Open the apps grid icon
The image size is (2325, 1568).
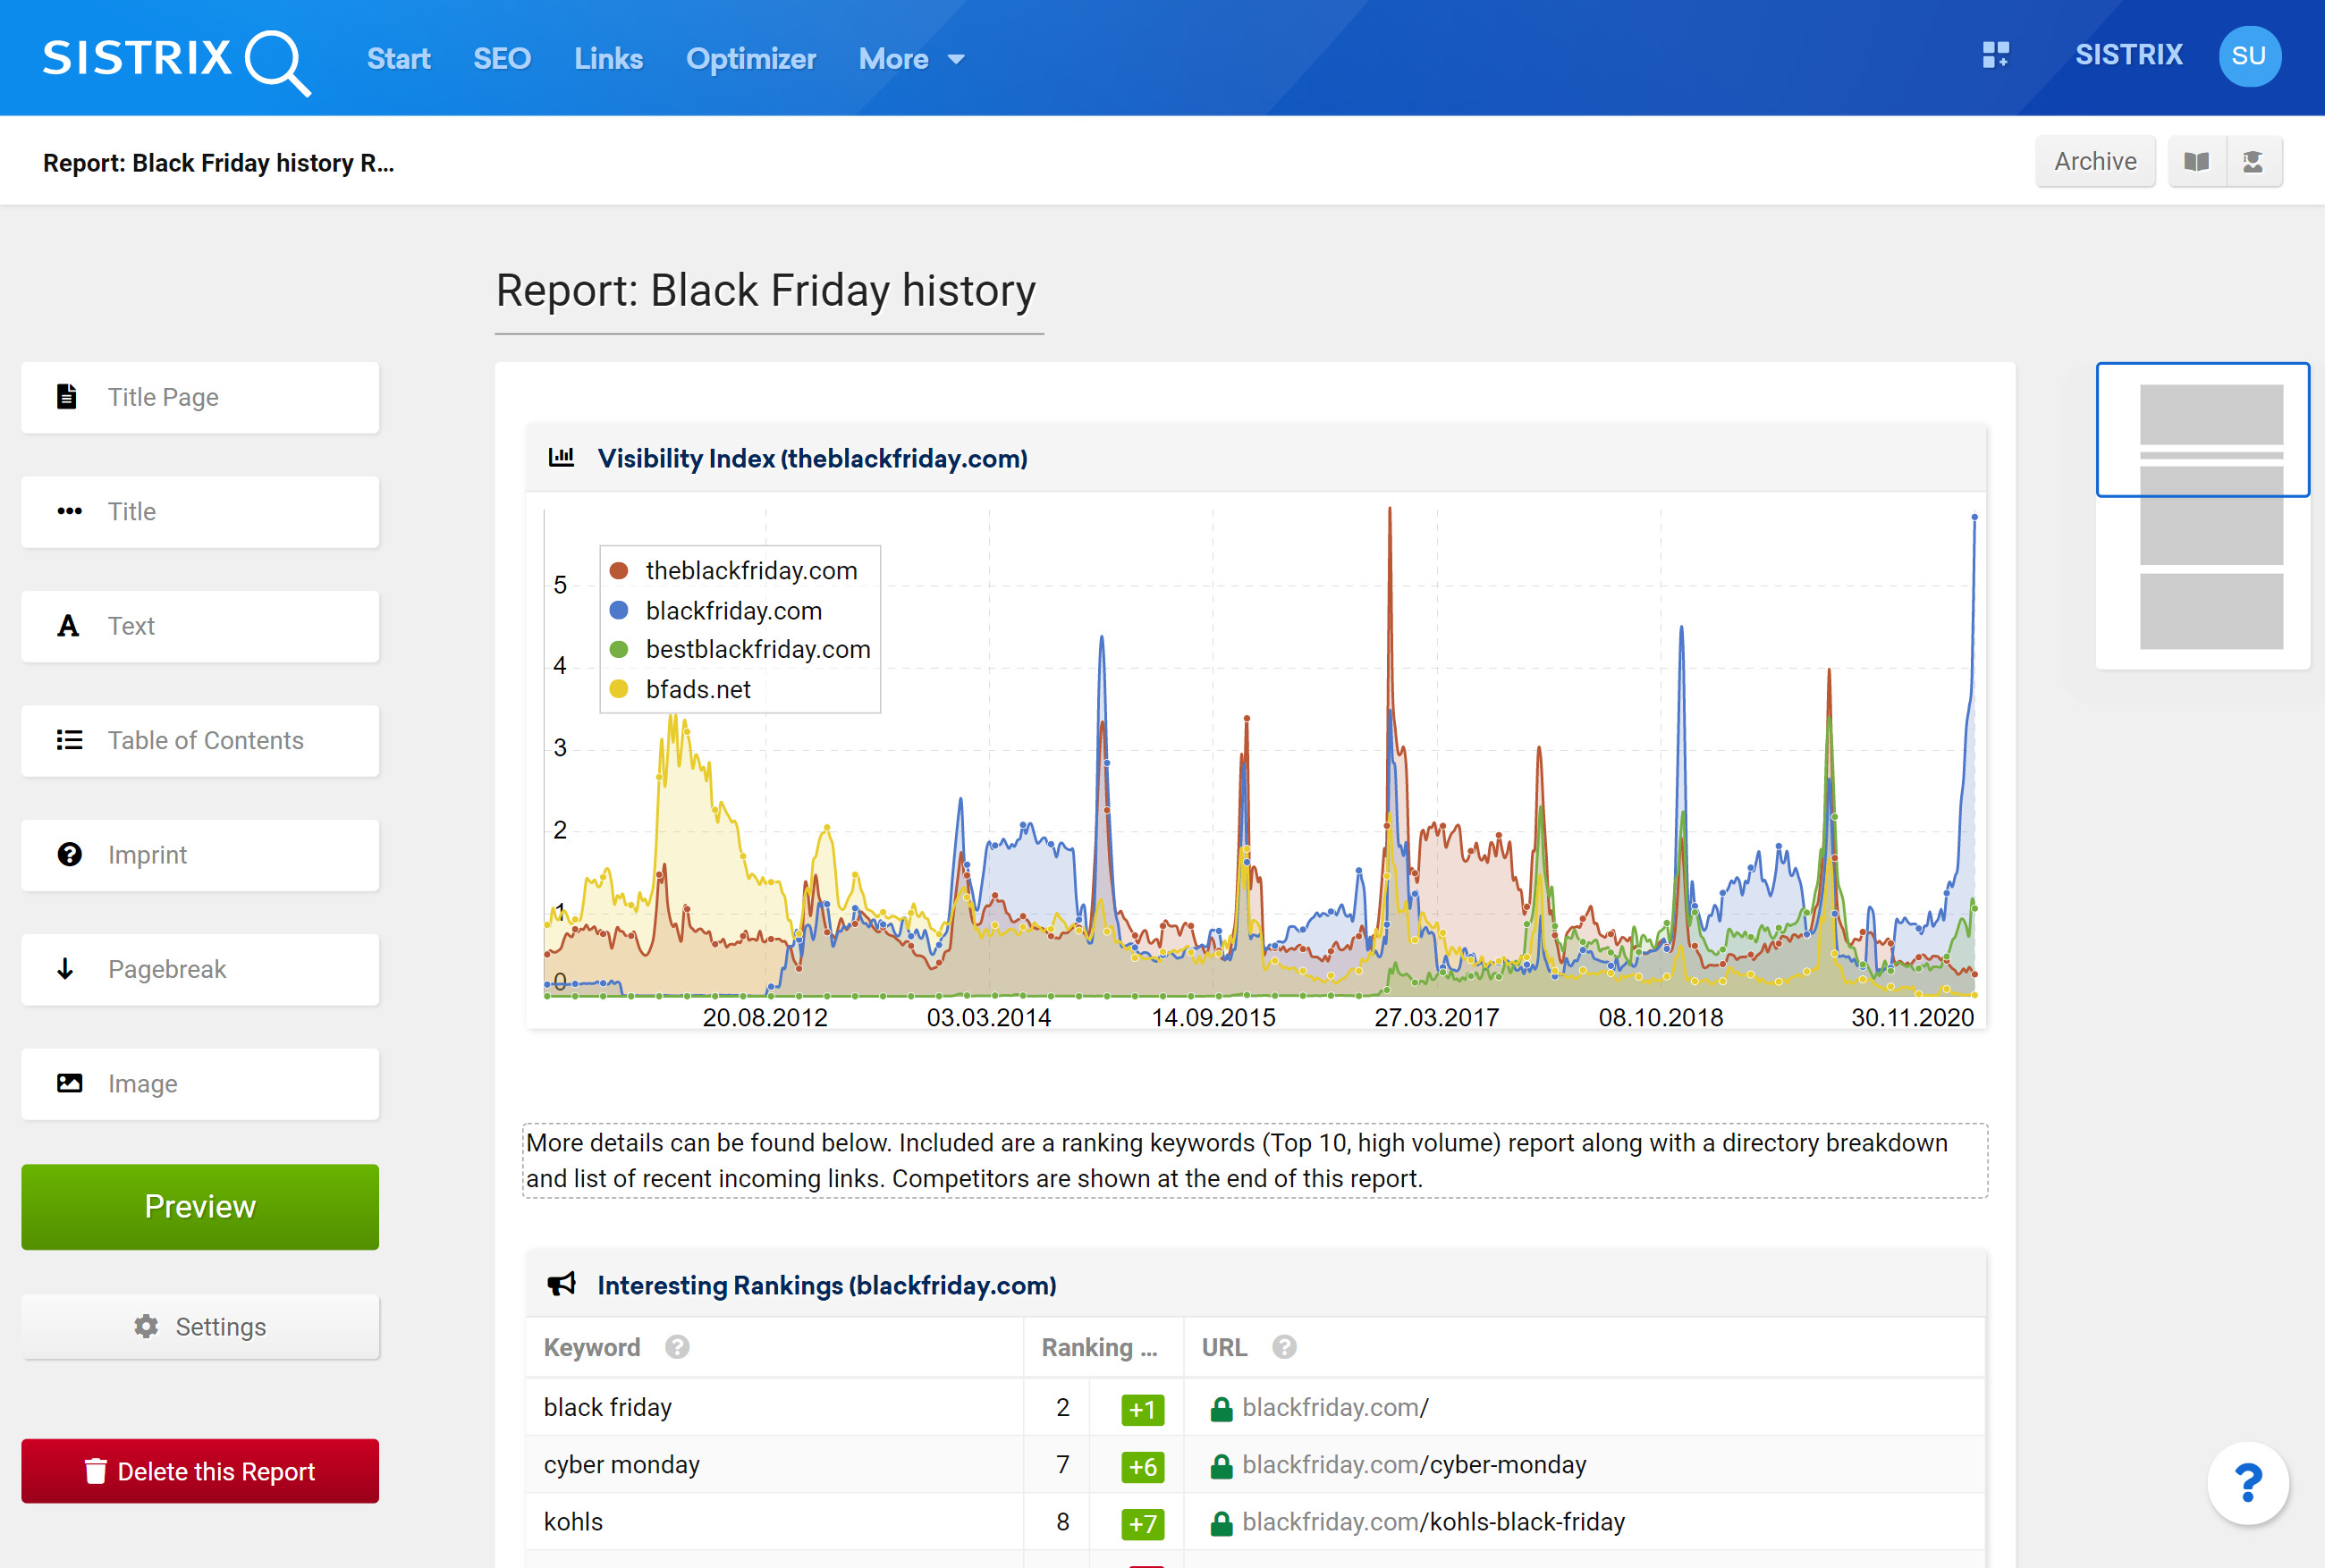click(x=1995, y=55)
